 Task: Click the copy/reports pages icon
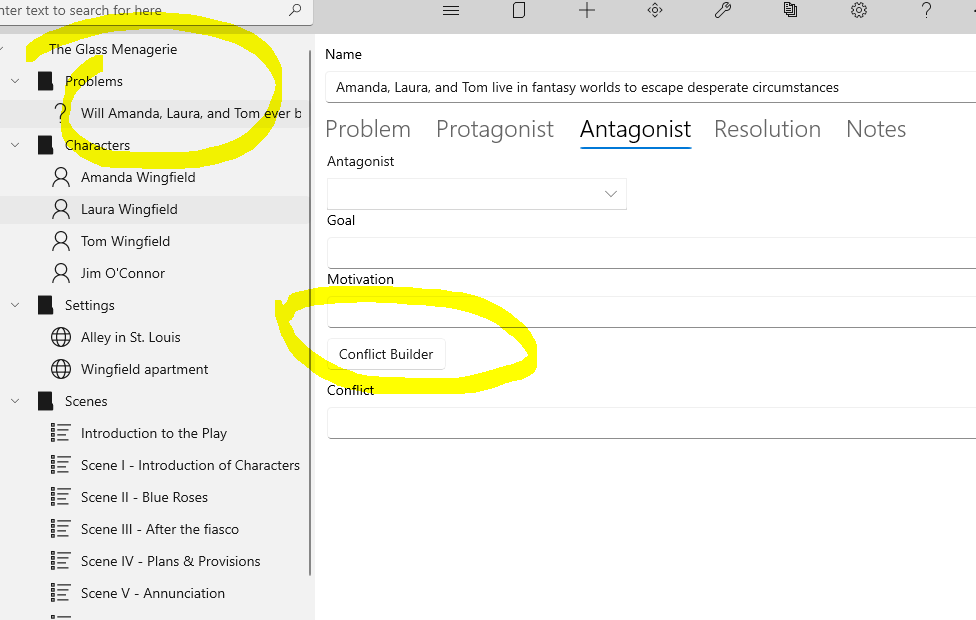click(790, 11)
